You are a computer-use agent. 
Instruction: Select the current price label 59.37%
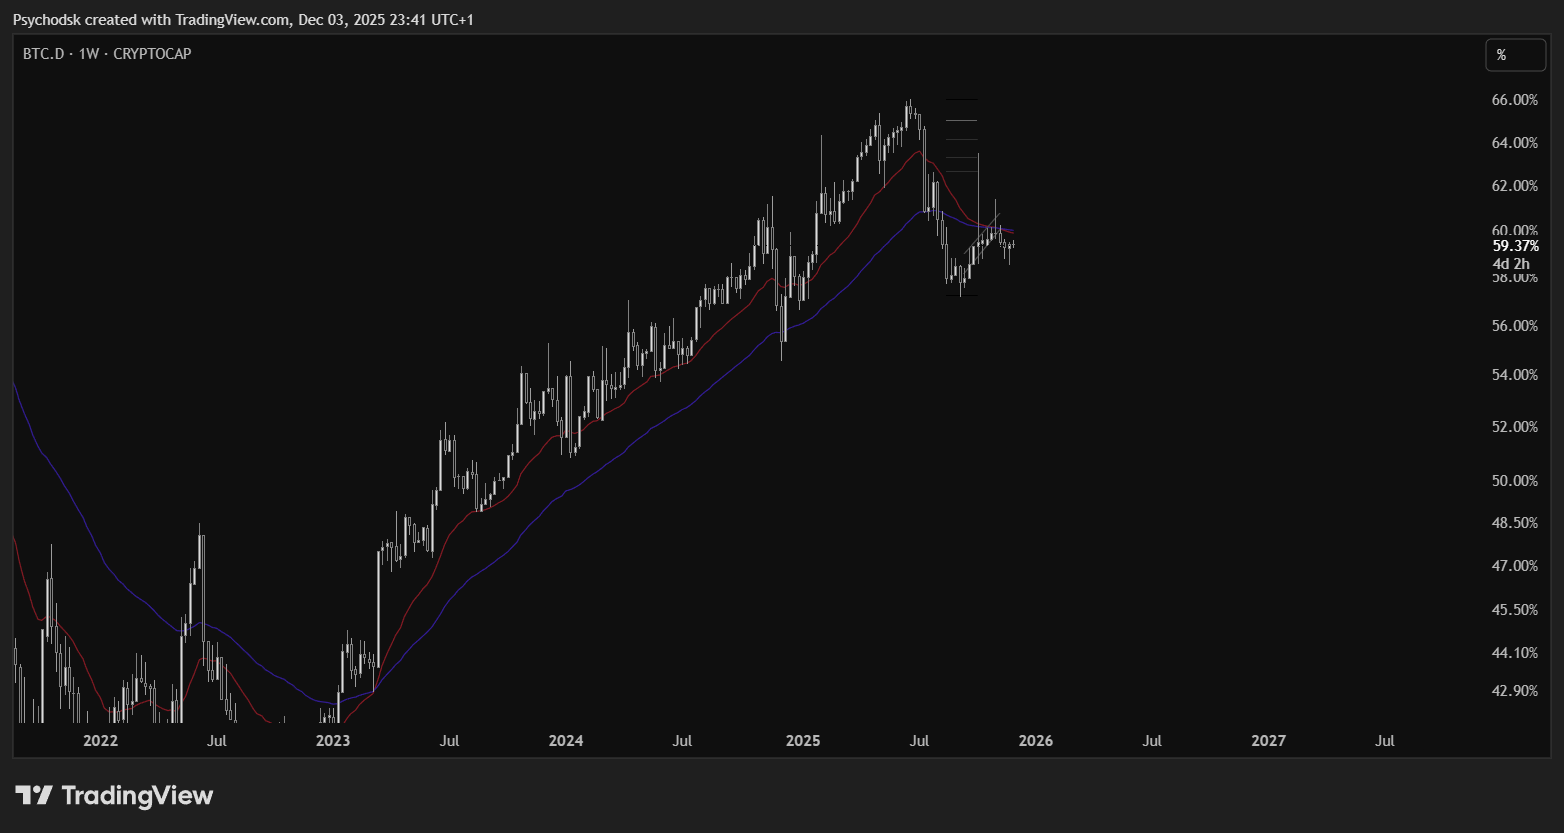point(1515,246)
